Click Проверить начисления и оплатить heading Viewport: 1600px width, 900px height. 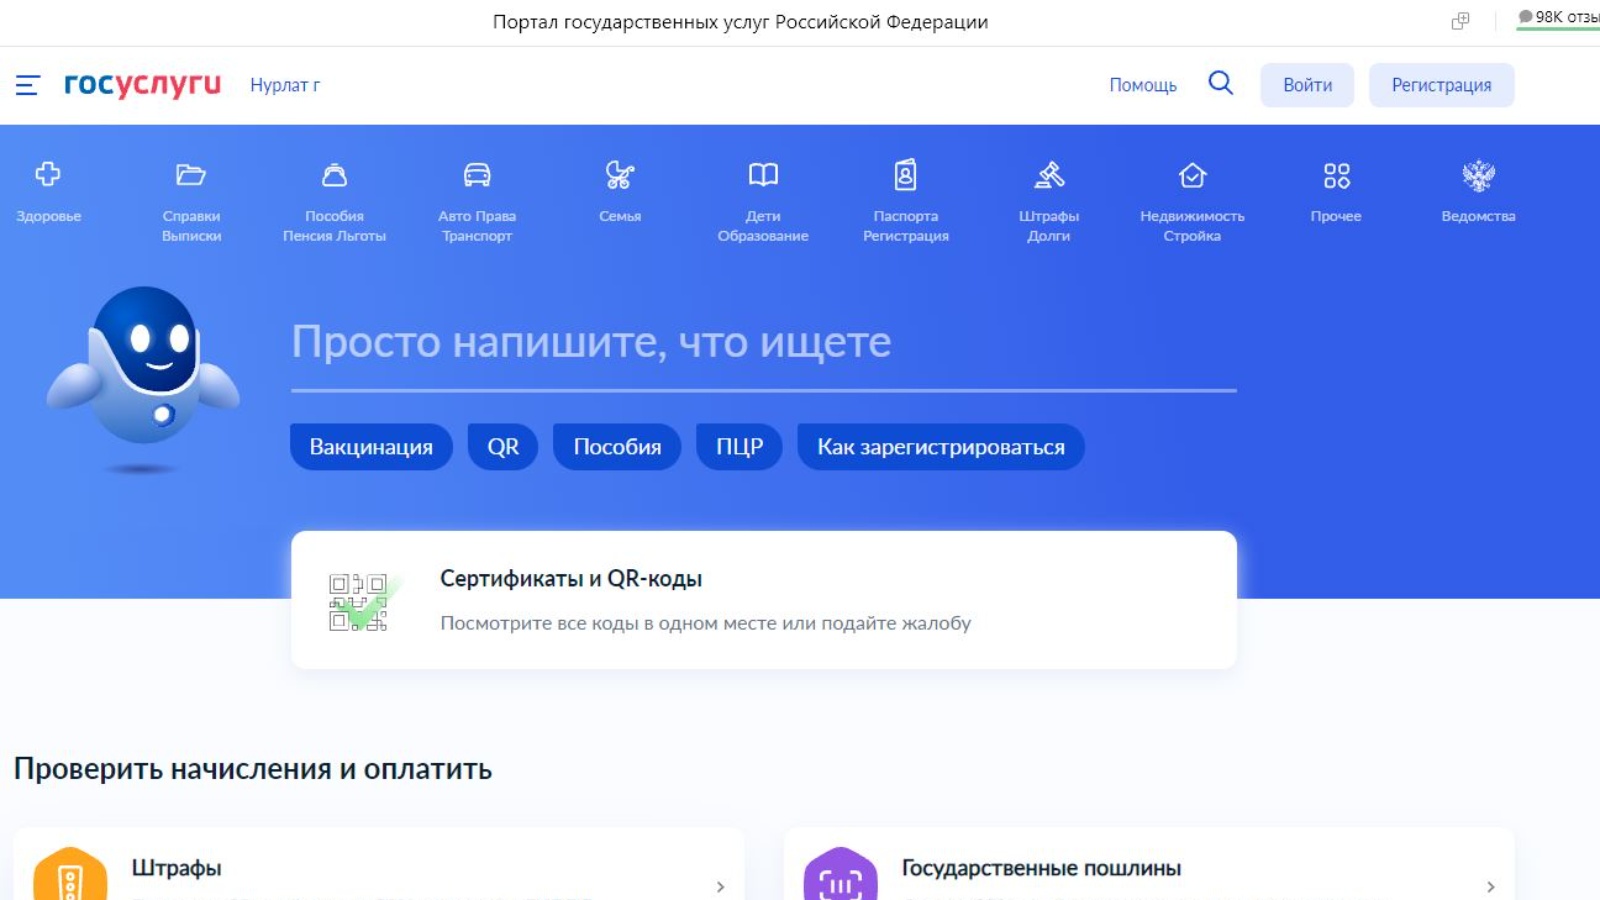click(253, 769)
